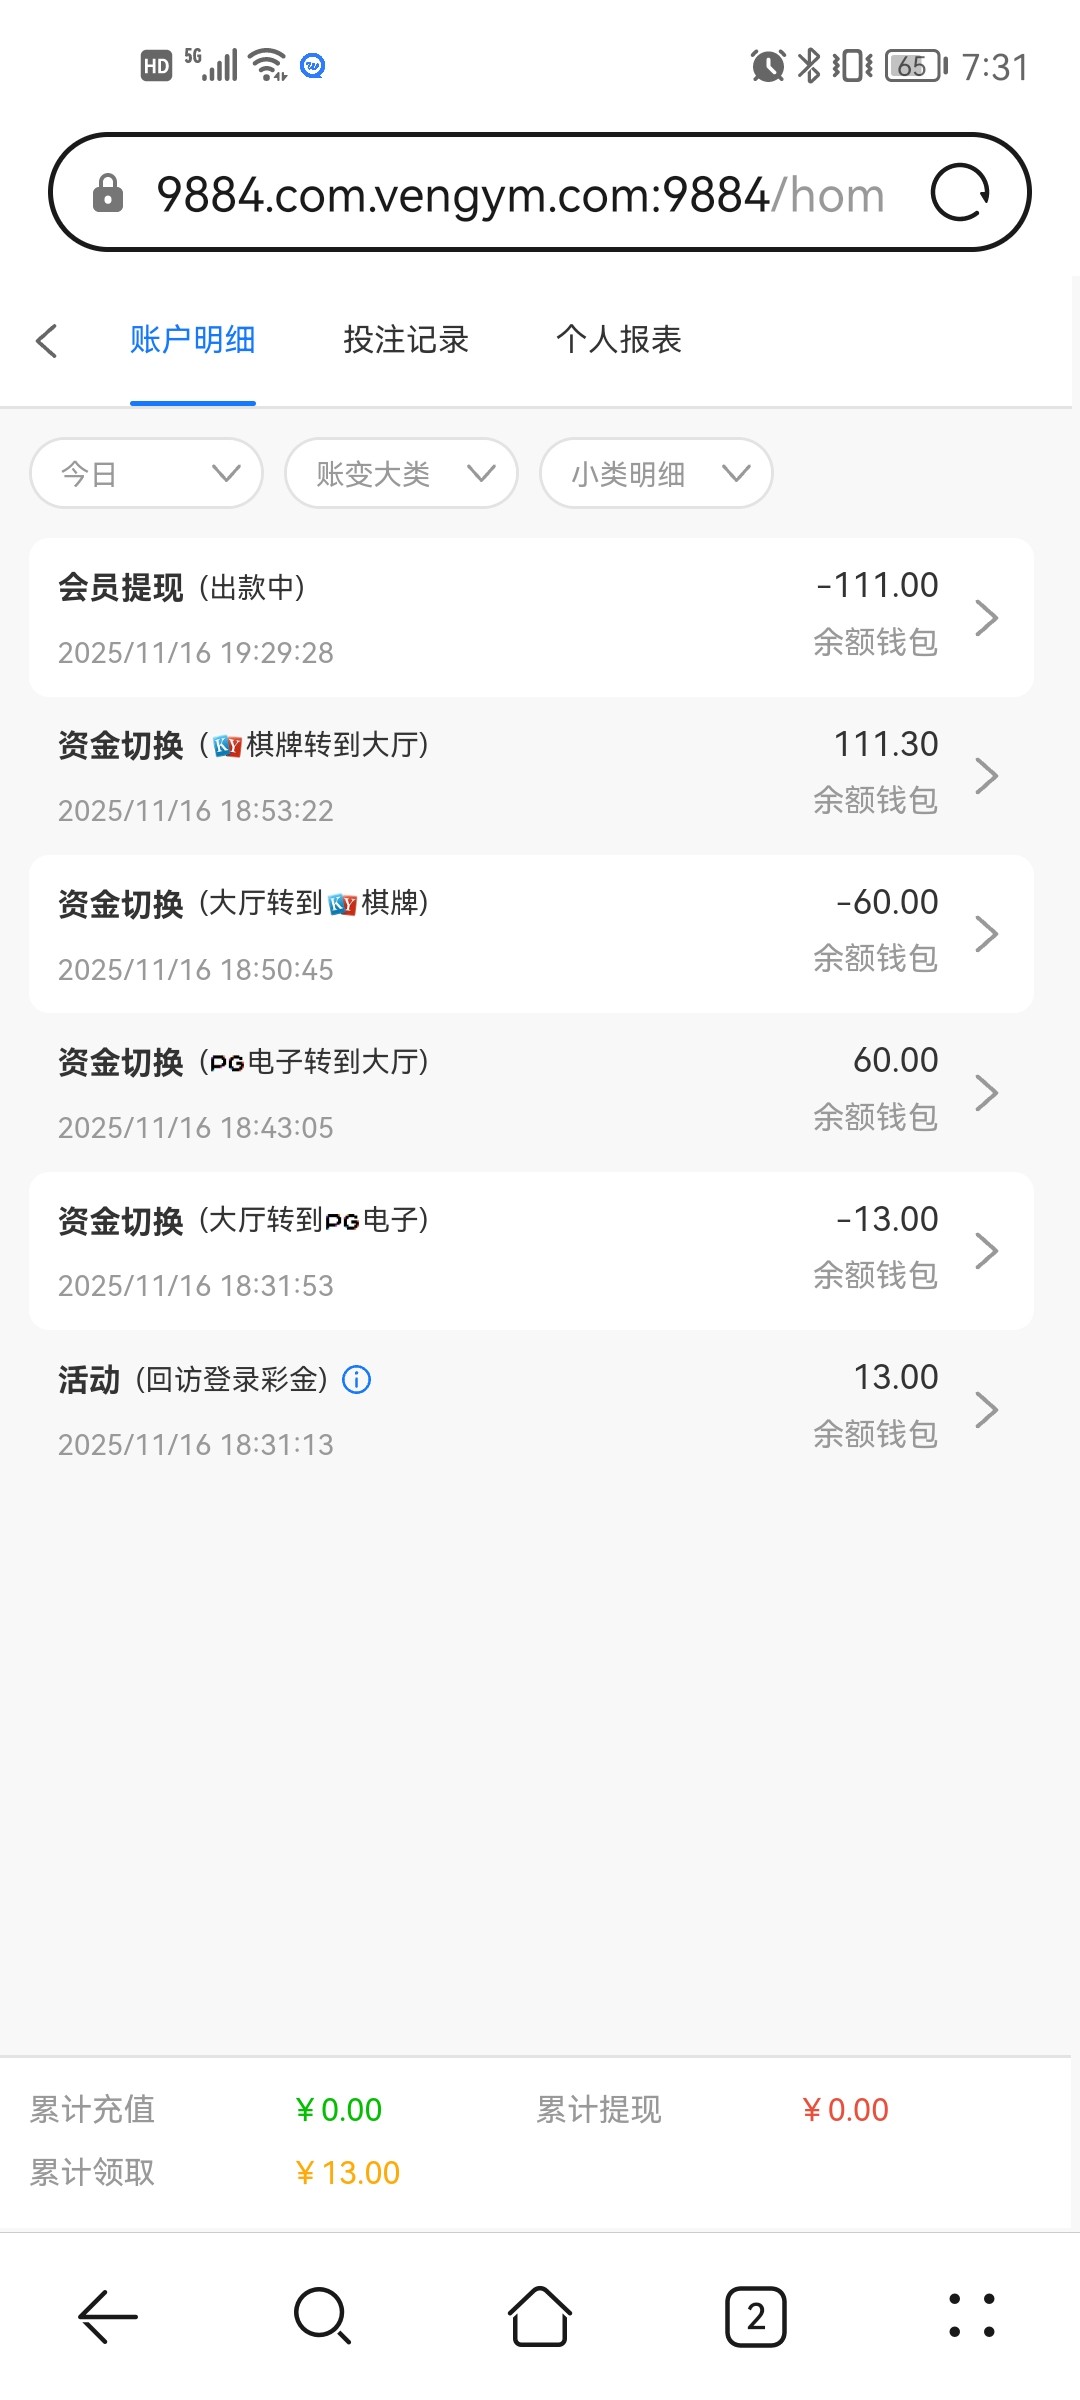Image resolution: width=1080 pixels, height=2400 pixels.
Task: Open the 小类明细 subcategory dropdown
Action: click(656, 473)
